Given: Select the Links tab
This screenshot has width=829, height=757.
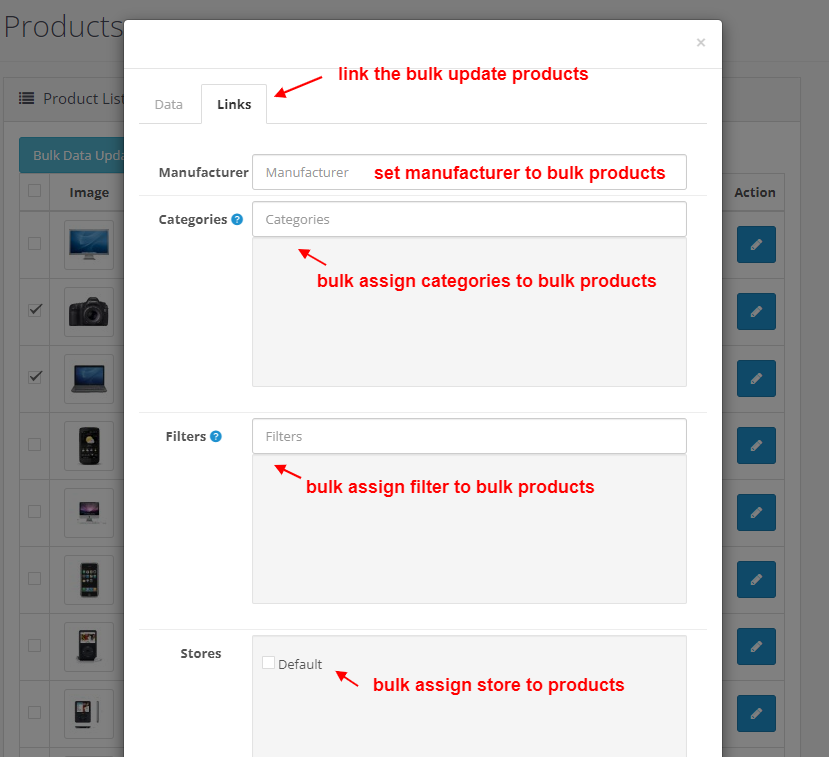Looking at the screenshot, I should click(x=234, y=104).
